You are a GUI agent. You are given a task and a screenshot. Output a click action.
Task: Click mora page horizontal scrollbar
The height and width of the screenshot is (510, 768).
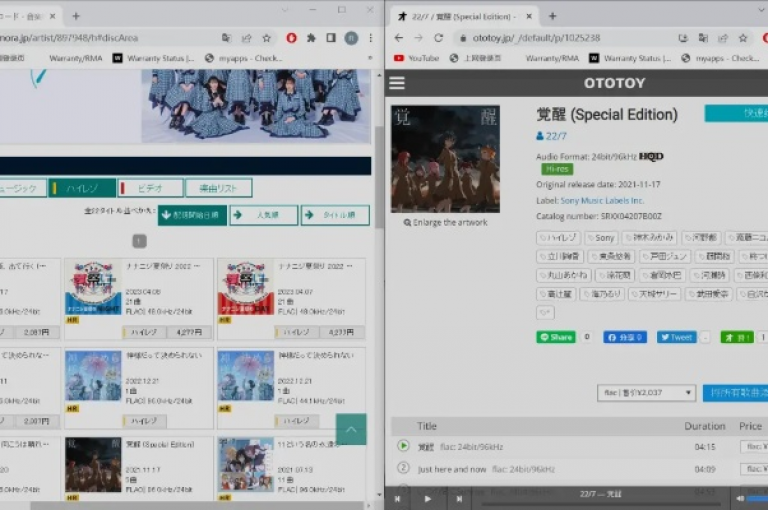point(196,505)
